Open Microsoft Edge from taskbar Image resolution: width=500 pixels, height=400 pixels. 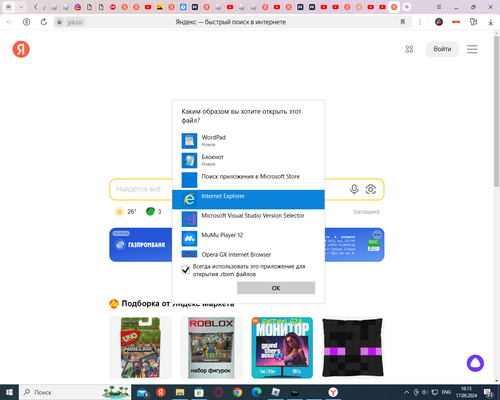coord(256,392)
